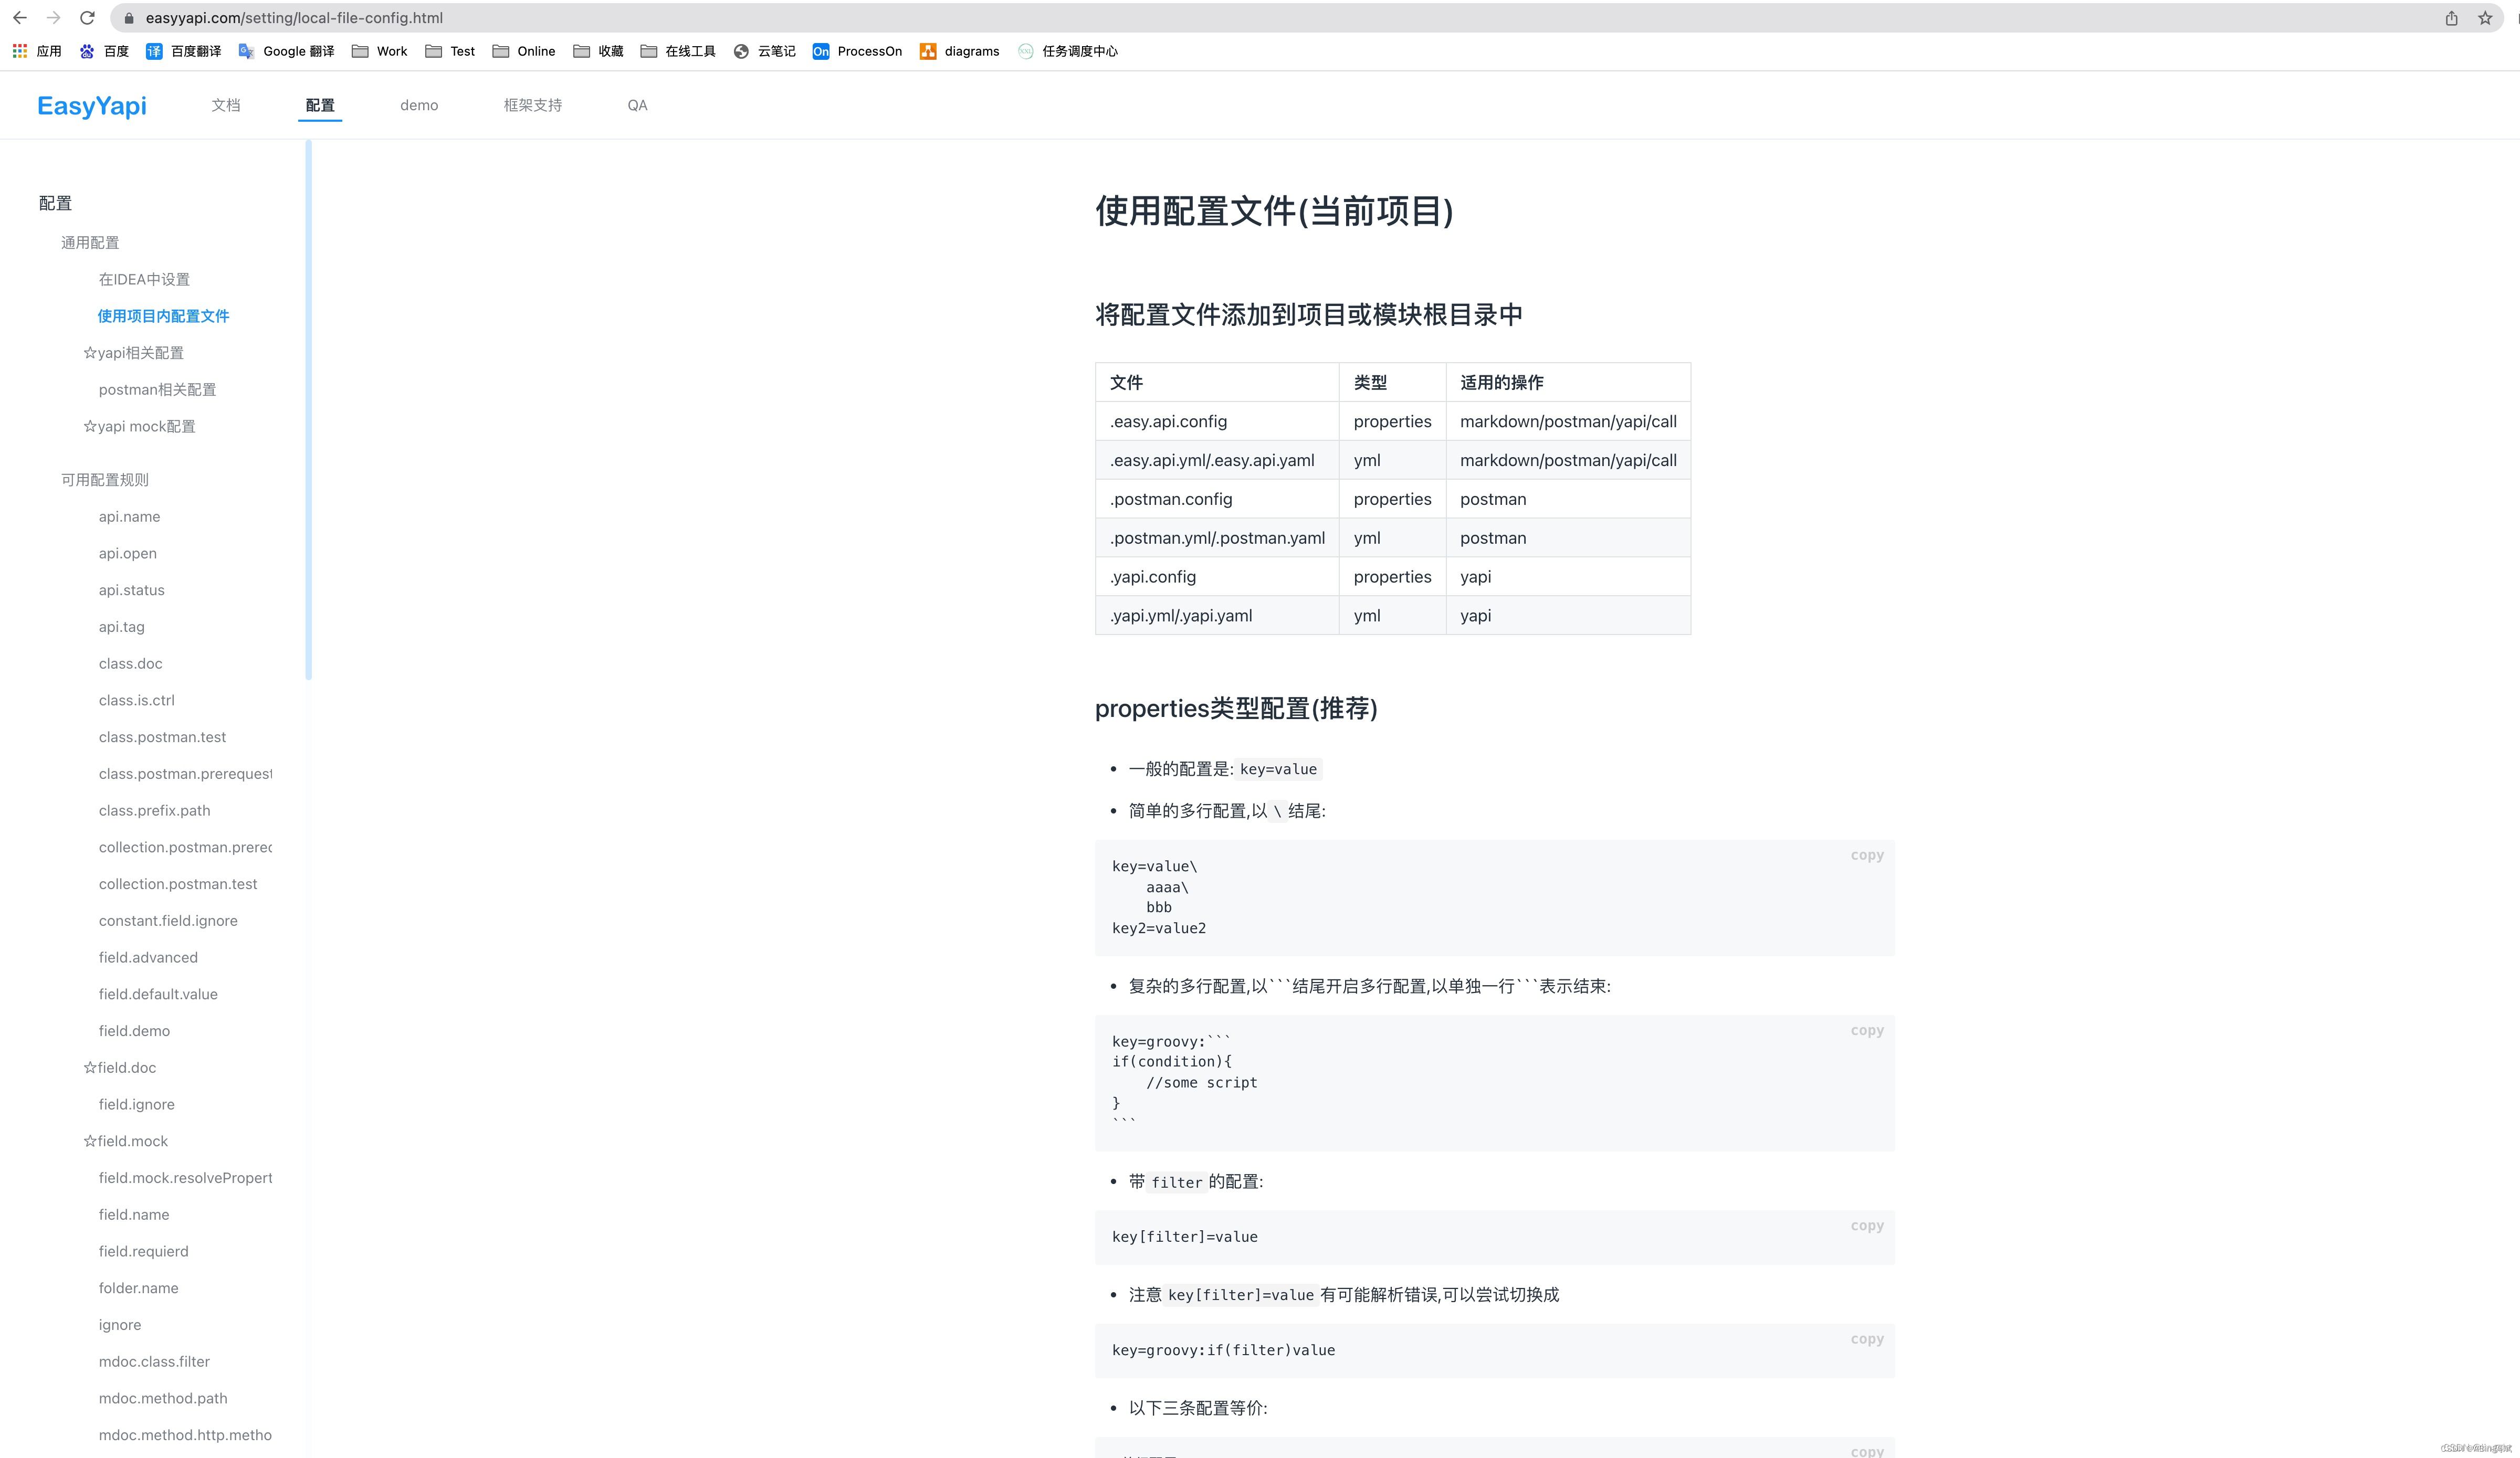Open the 百度翻译 bookmark
This screenshot has width=2520, height=1458.
click(196, 51)
